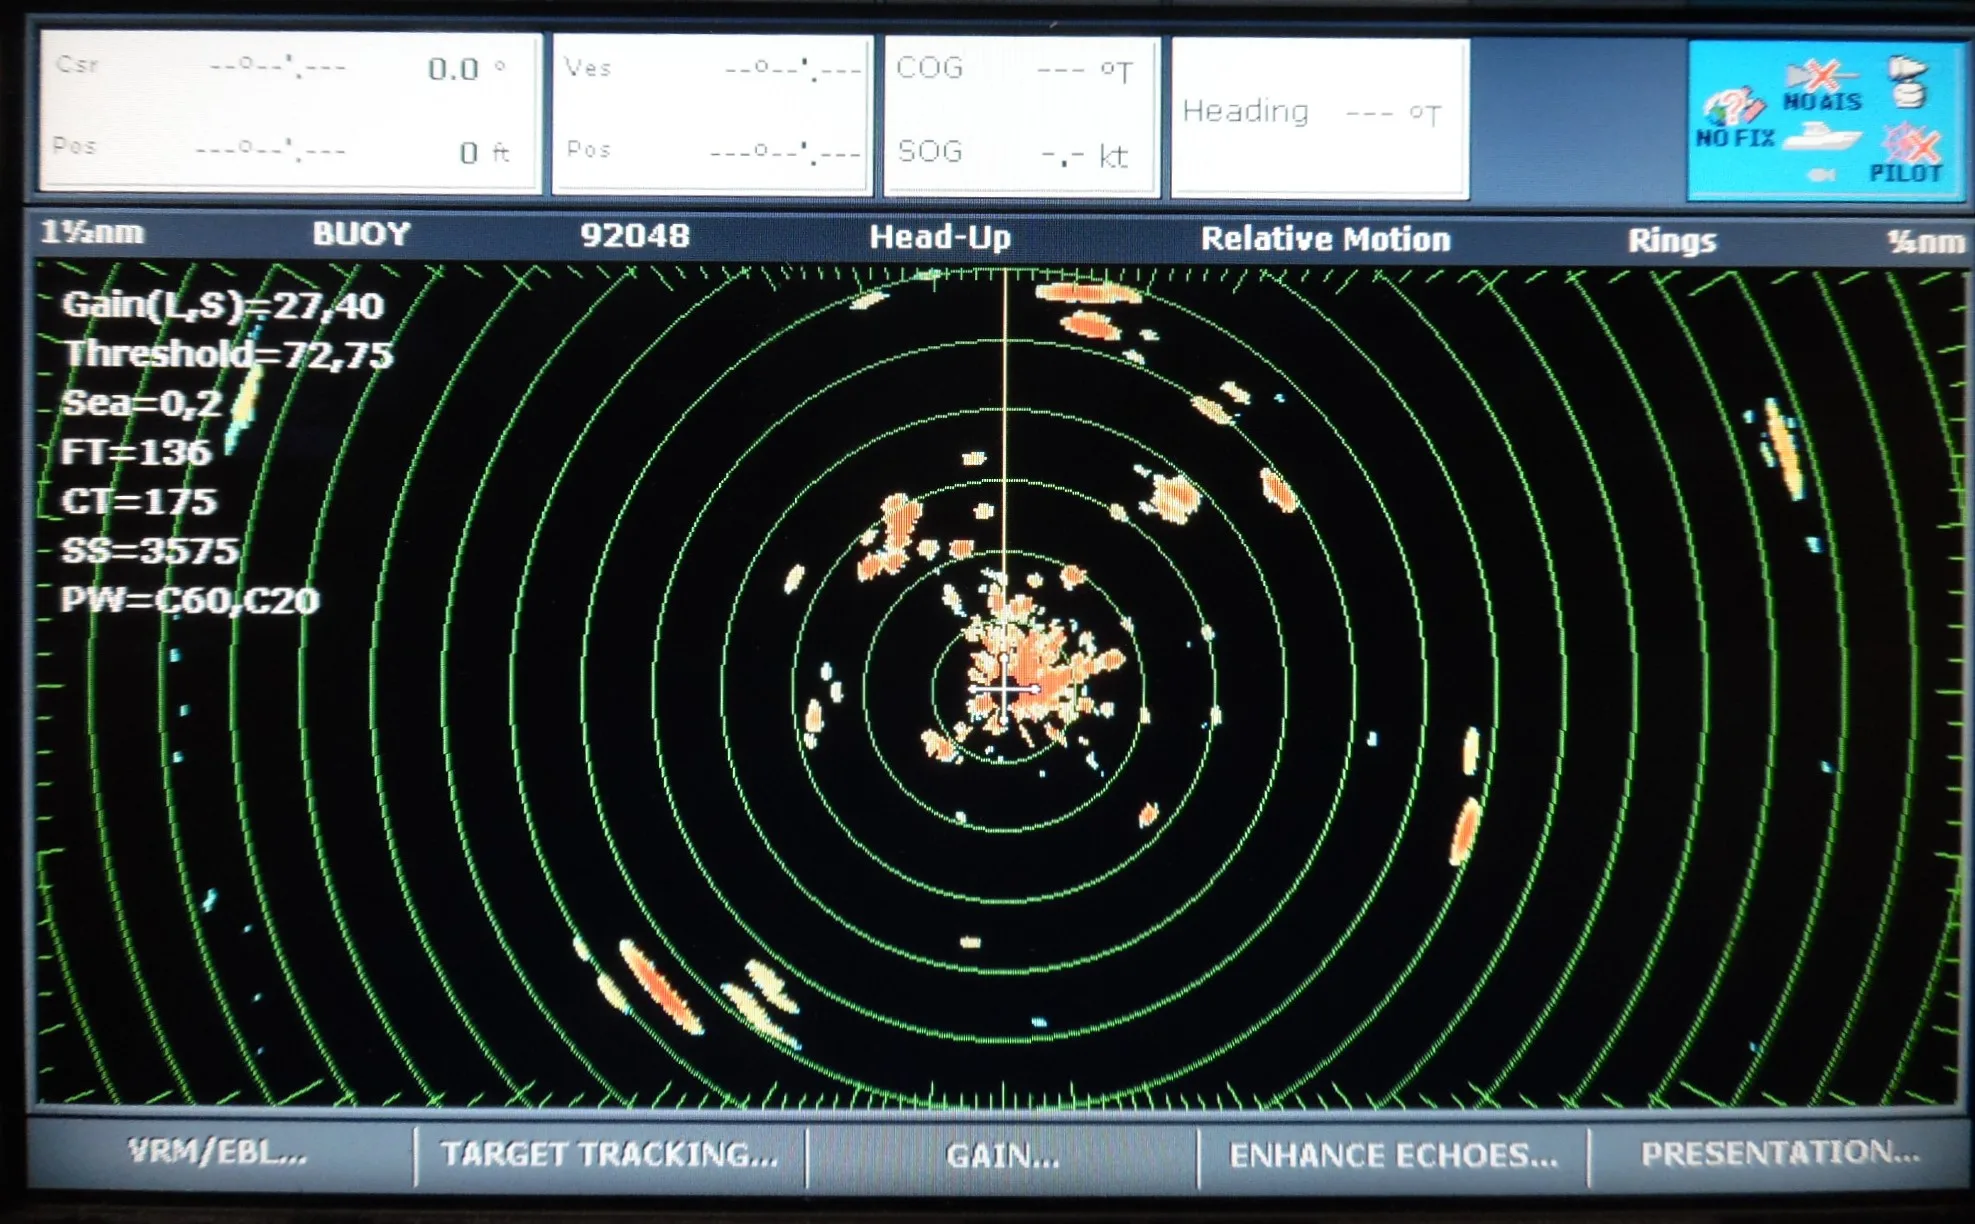Click the white boat icon in status panel

click(1821, 136)
